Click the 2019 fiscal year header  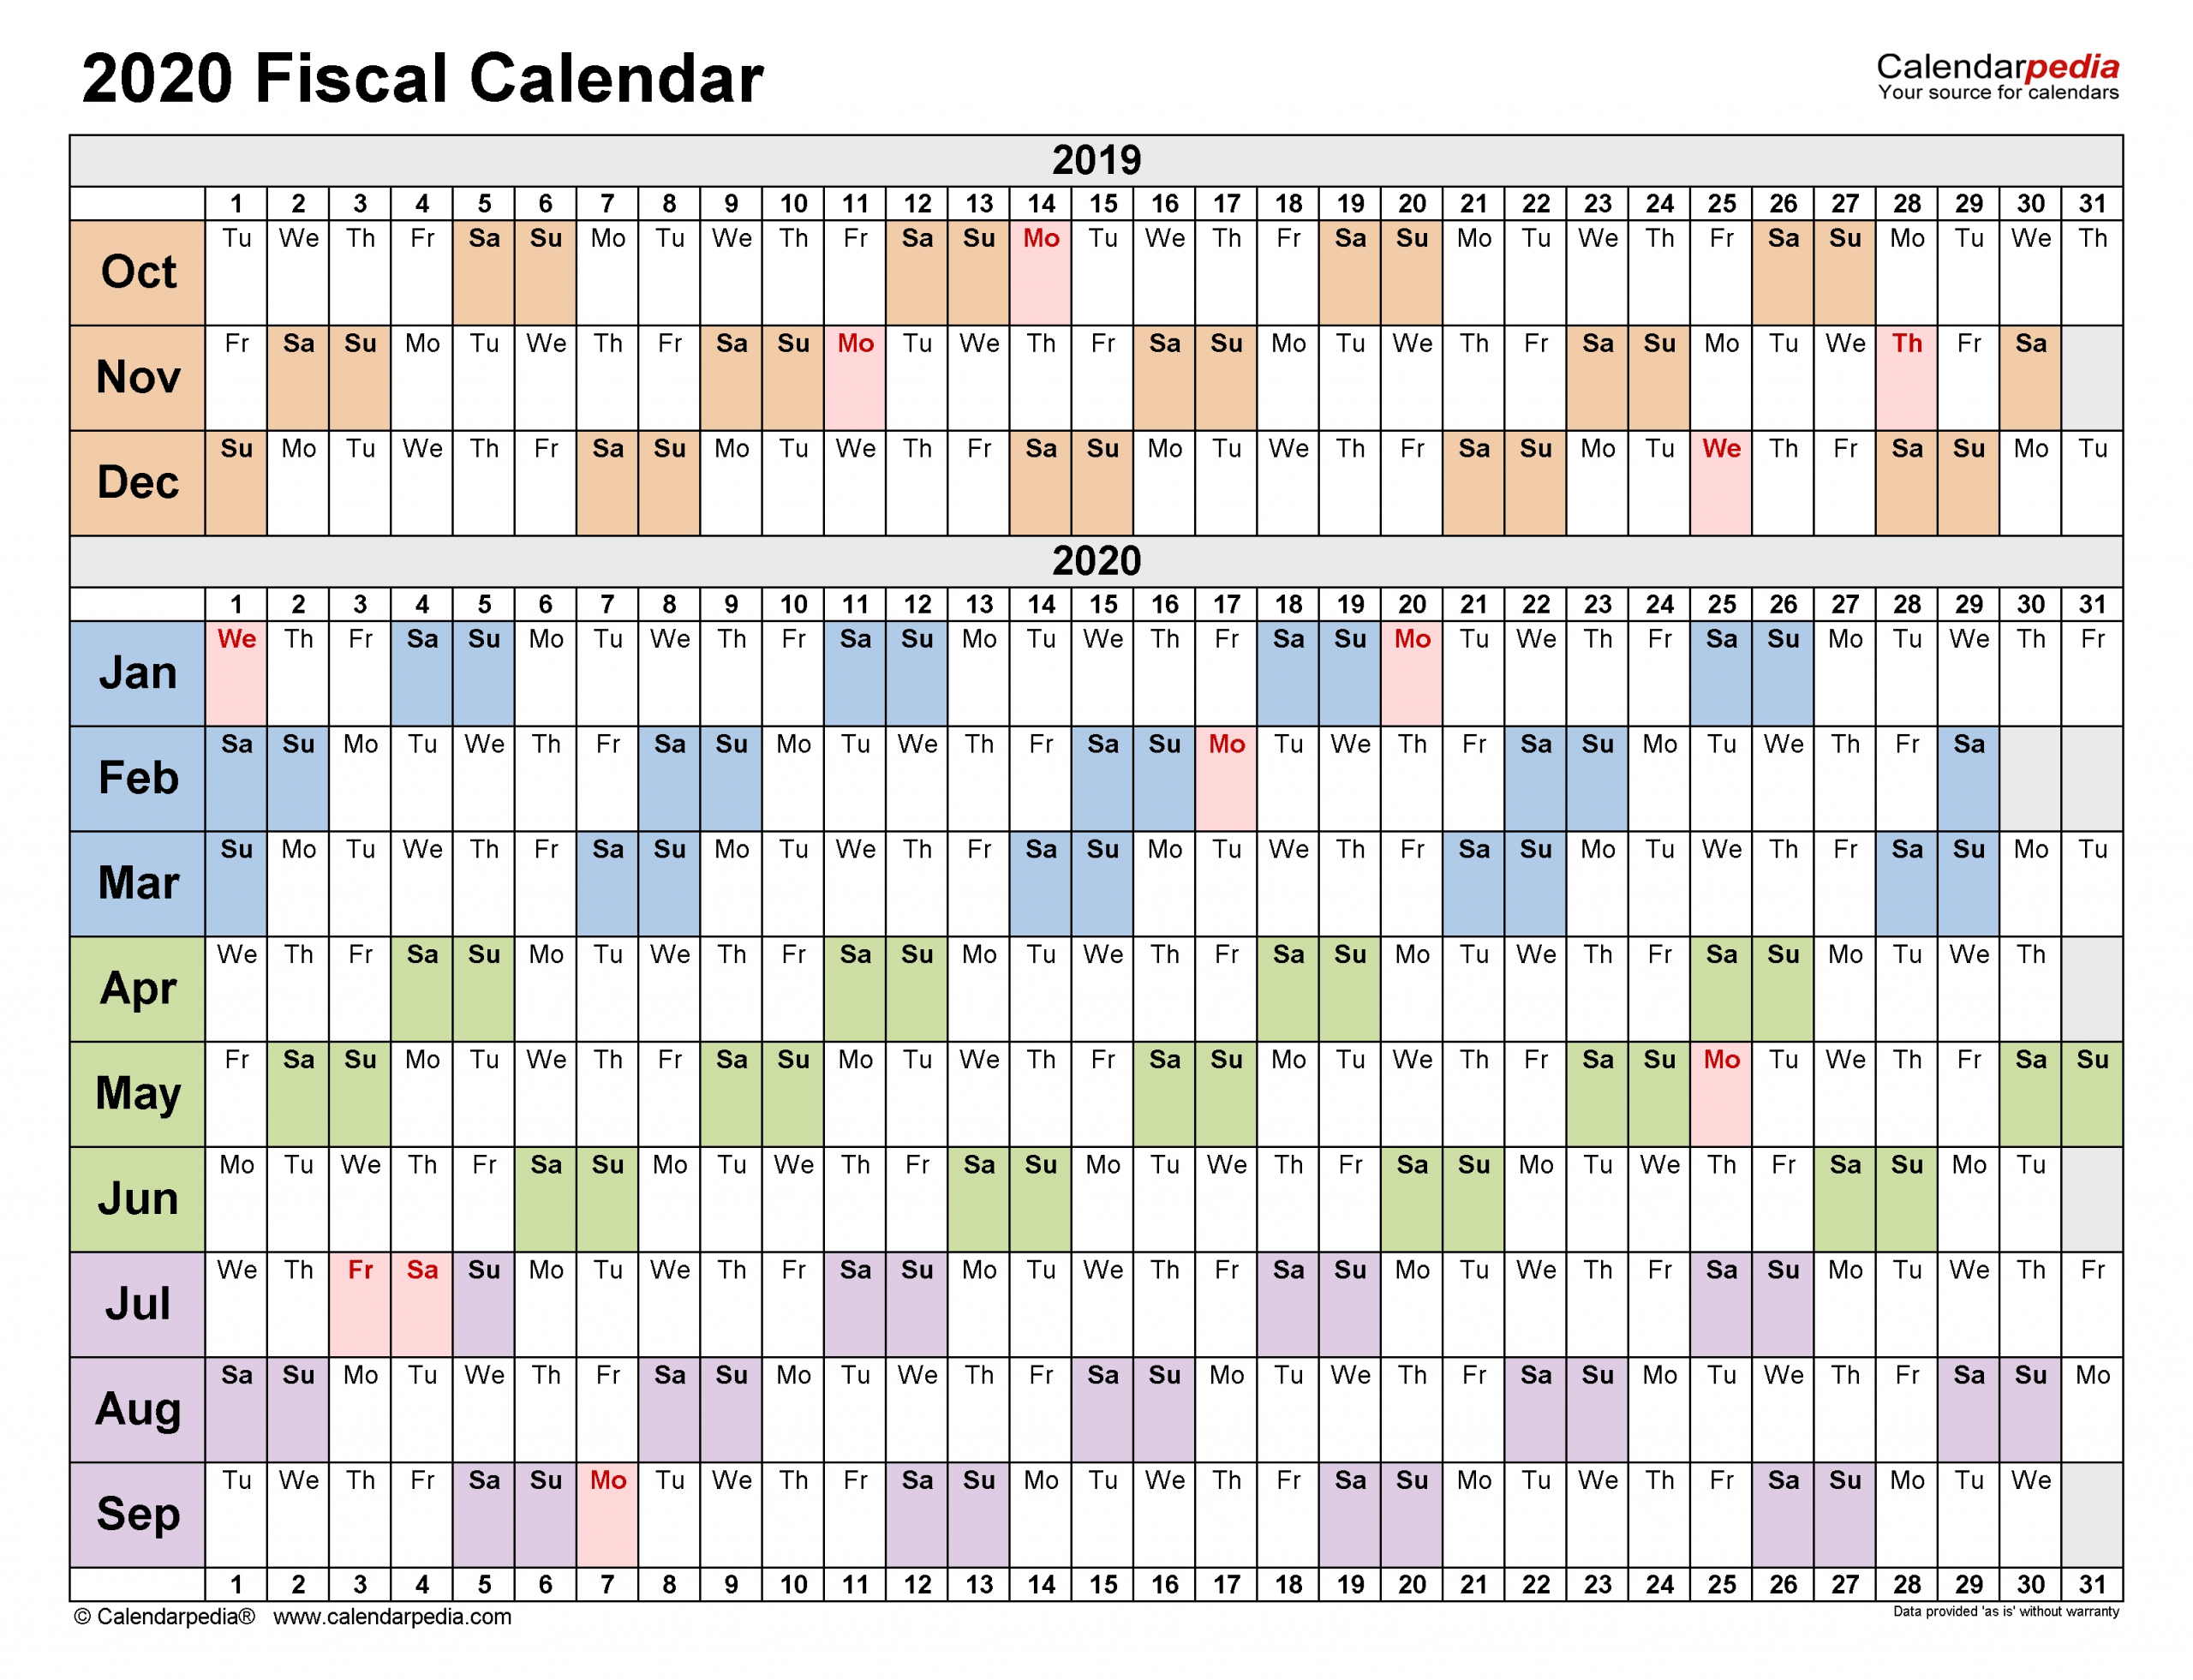1129,170
